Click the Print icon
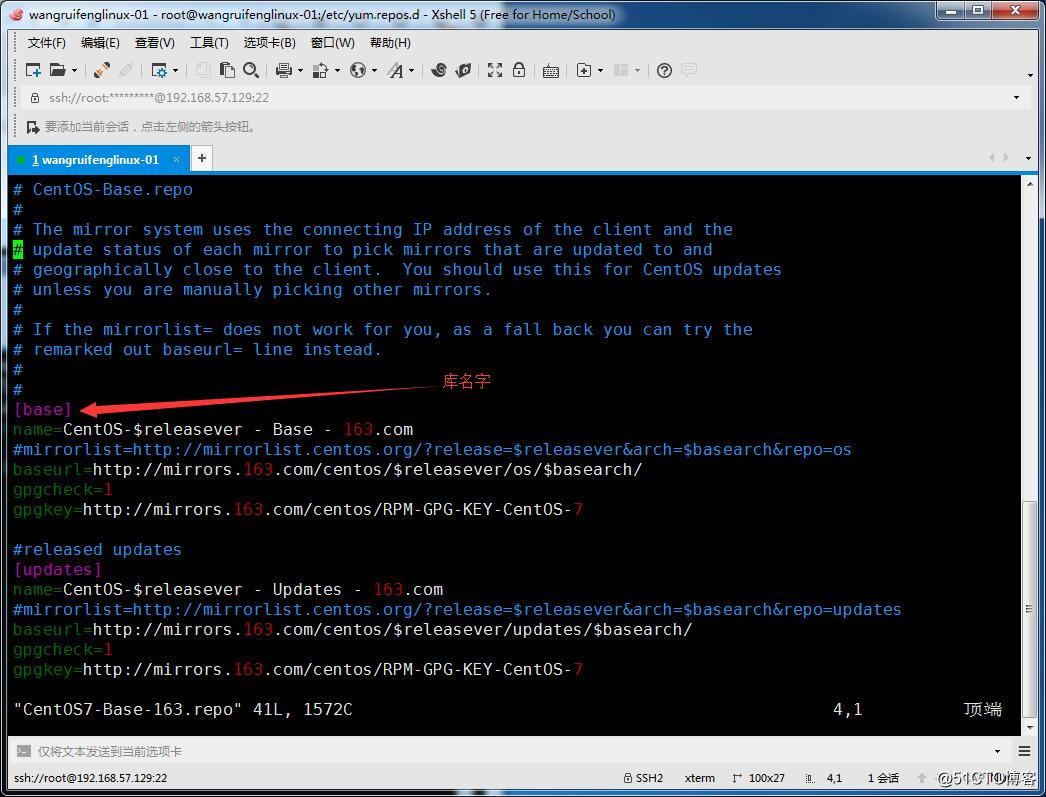 click(284, 70)
